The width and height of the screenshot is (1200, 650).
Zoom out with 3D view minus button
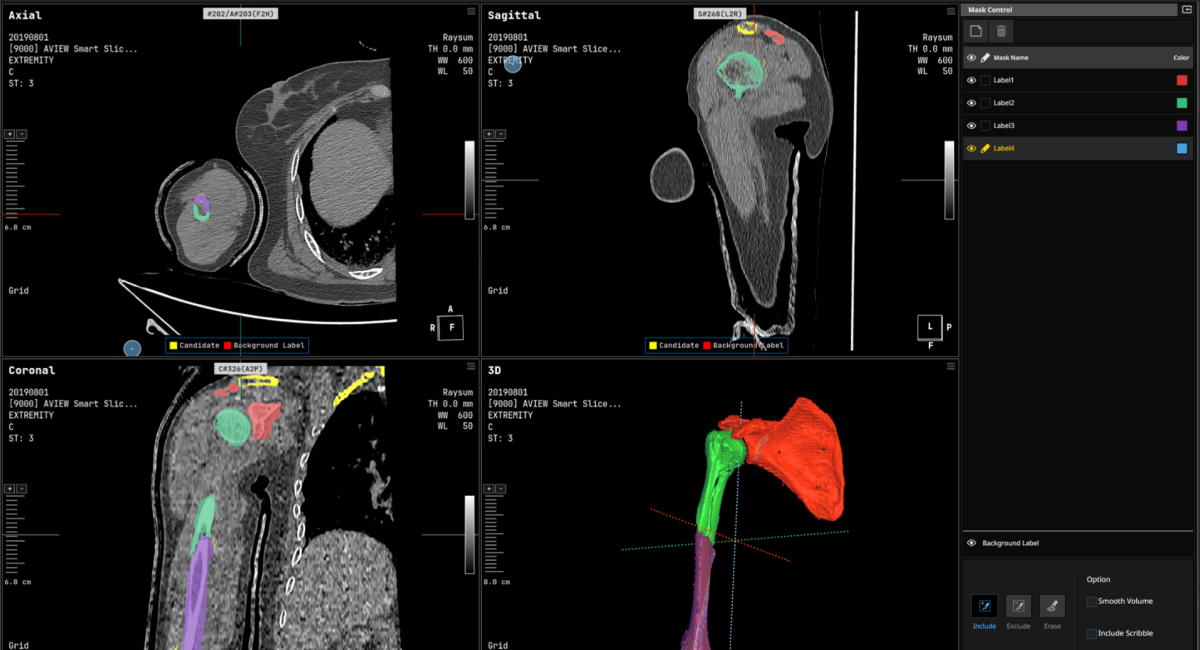(x=500, y=489)
